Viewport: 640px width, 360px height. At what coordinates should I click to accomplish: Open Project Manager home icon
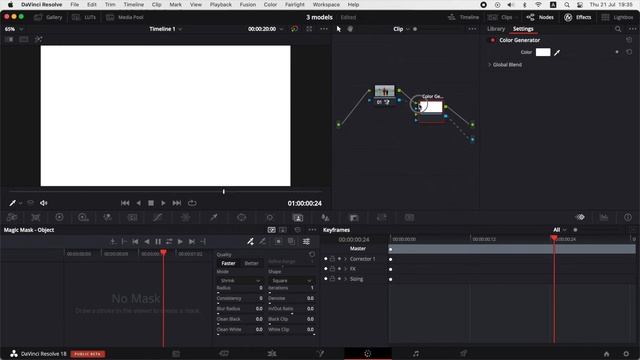pyautogui.click(x=607, y=354)
